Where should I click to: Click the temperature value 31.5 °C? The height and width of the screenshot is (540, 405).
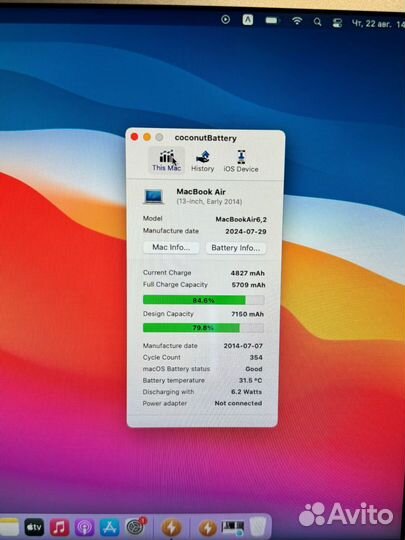point(250,381)
